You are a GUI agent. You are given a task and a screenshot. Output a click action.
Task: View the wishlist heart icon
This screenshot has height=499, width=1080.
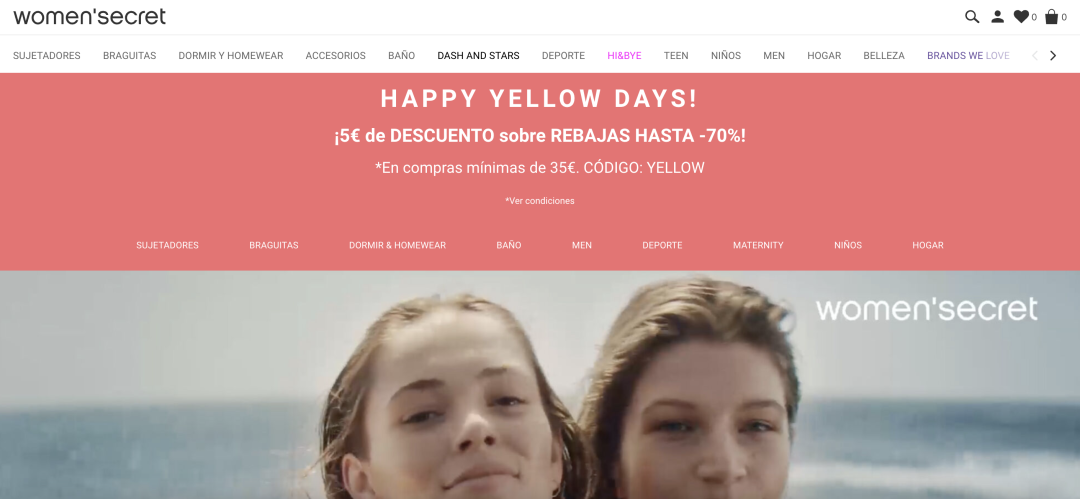pos(1021,17)
